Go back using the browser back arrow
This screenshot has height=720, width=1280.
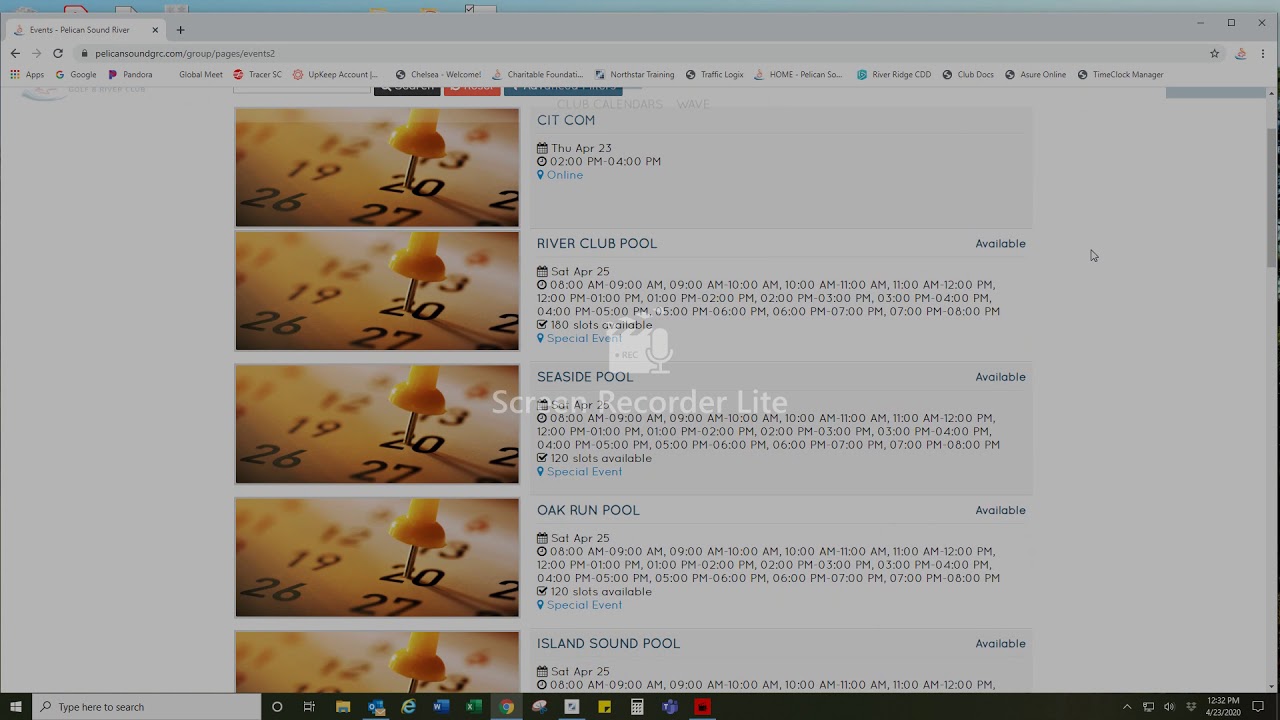click(15, 53)
